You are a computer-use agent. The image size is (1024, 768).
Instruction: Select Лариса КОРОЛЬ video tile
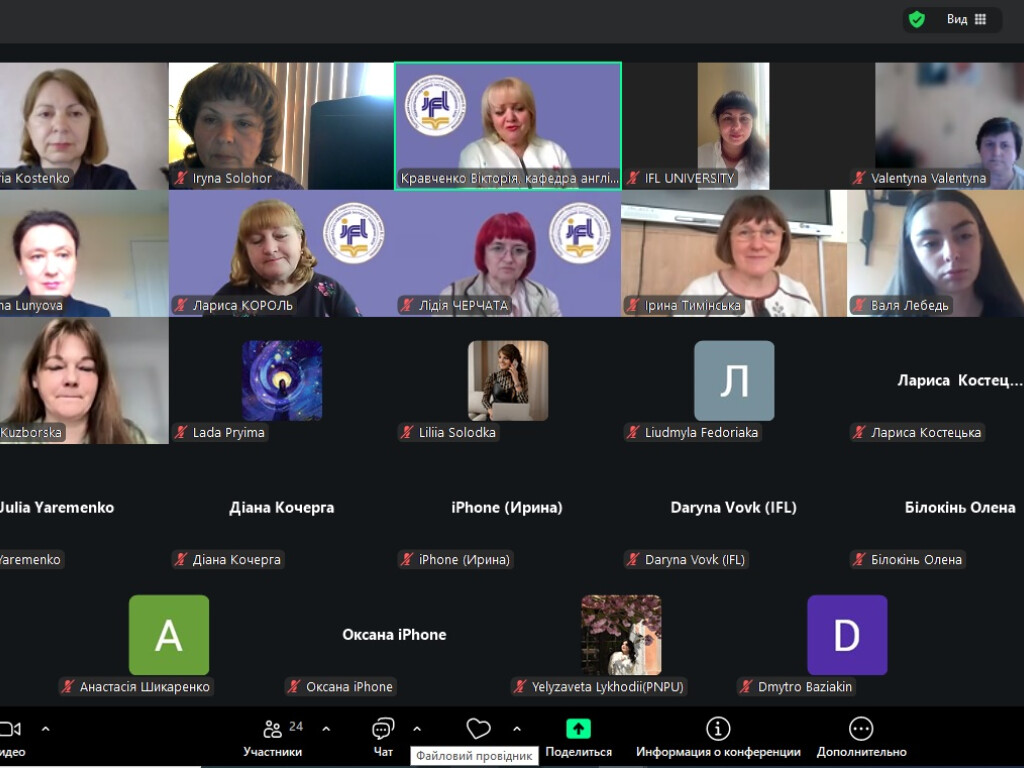click(281, 253)
